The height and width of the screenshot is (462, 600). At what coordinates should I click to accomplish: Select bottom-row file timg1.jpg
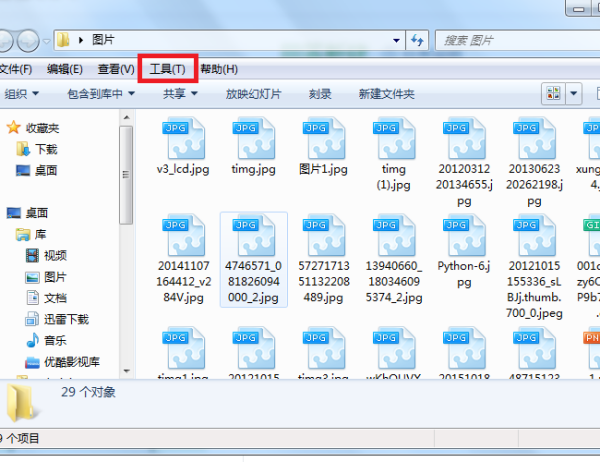[183, 352]
